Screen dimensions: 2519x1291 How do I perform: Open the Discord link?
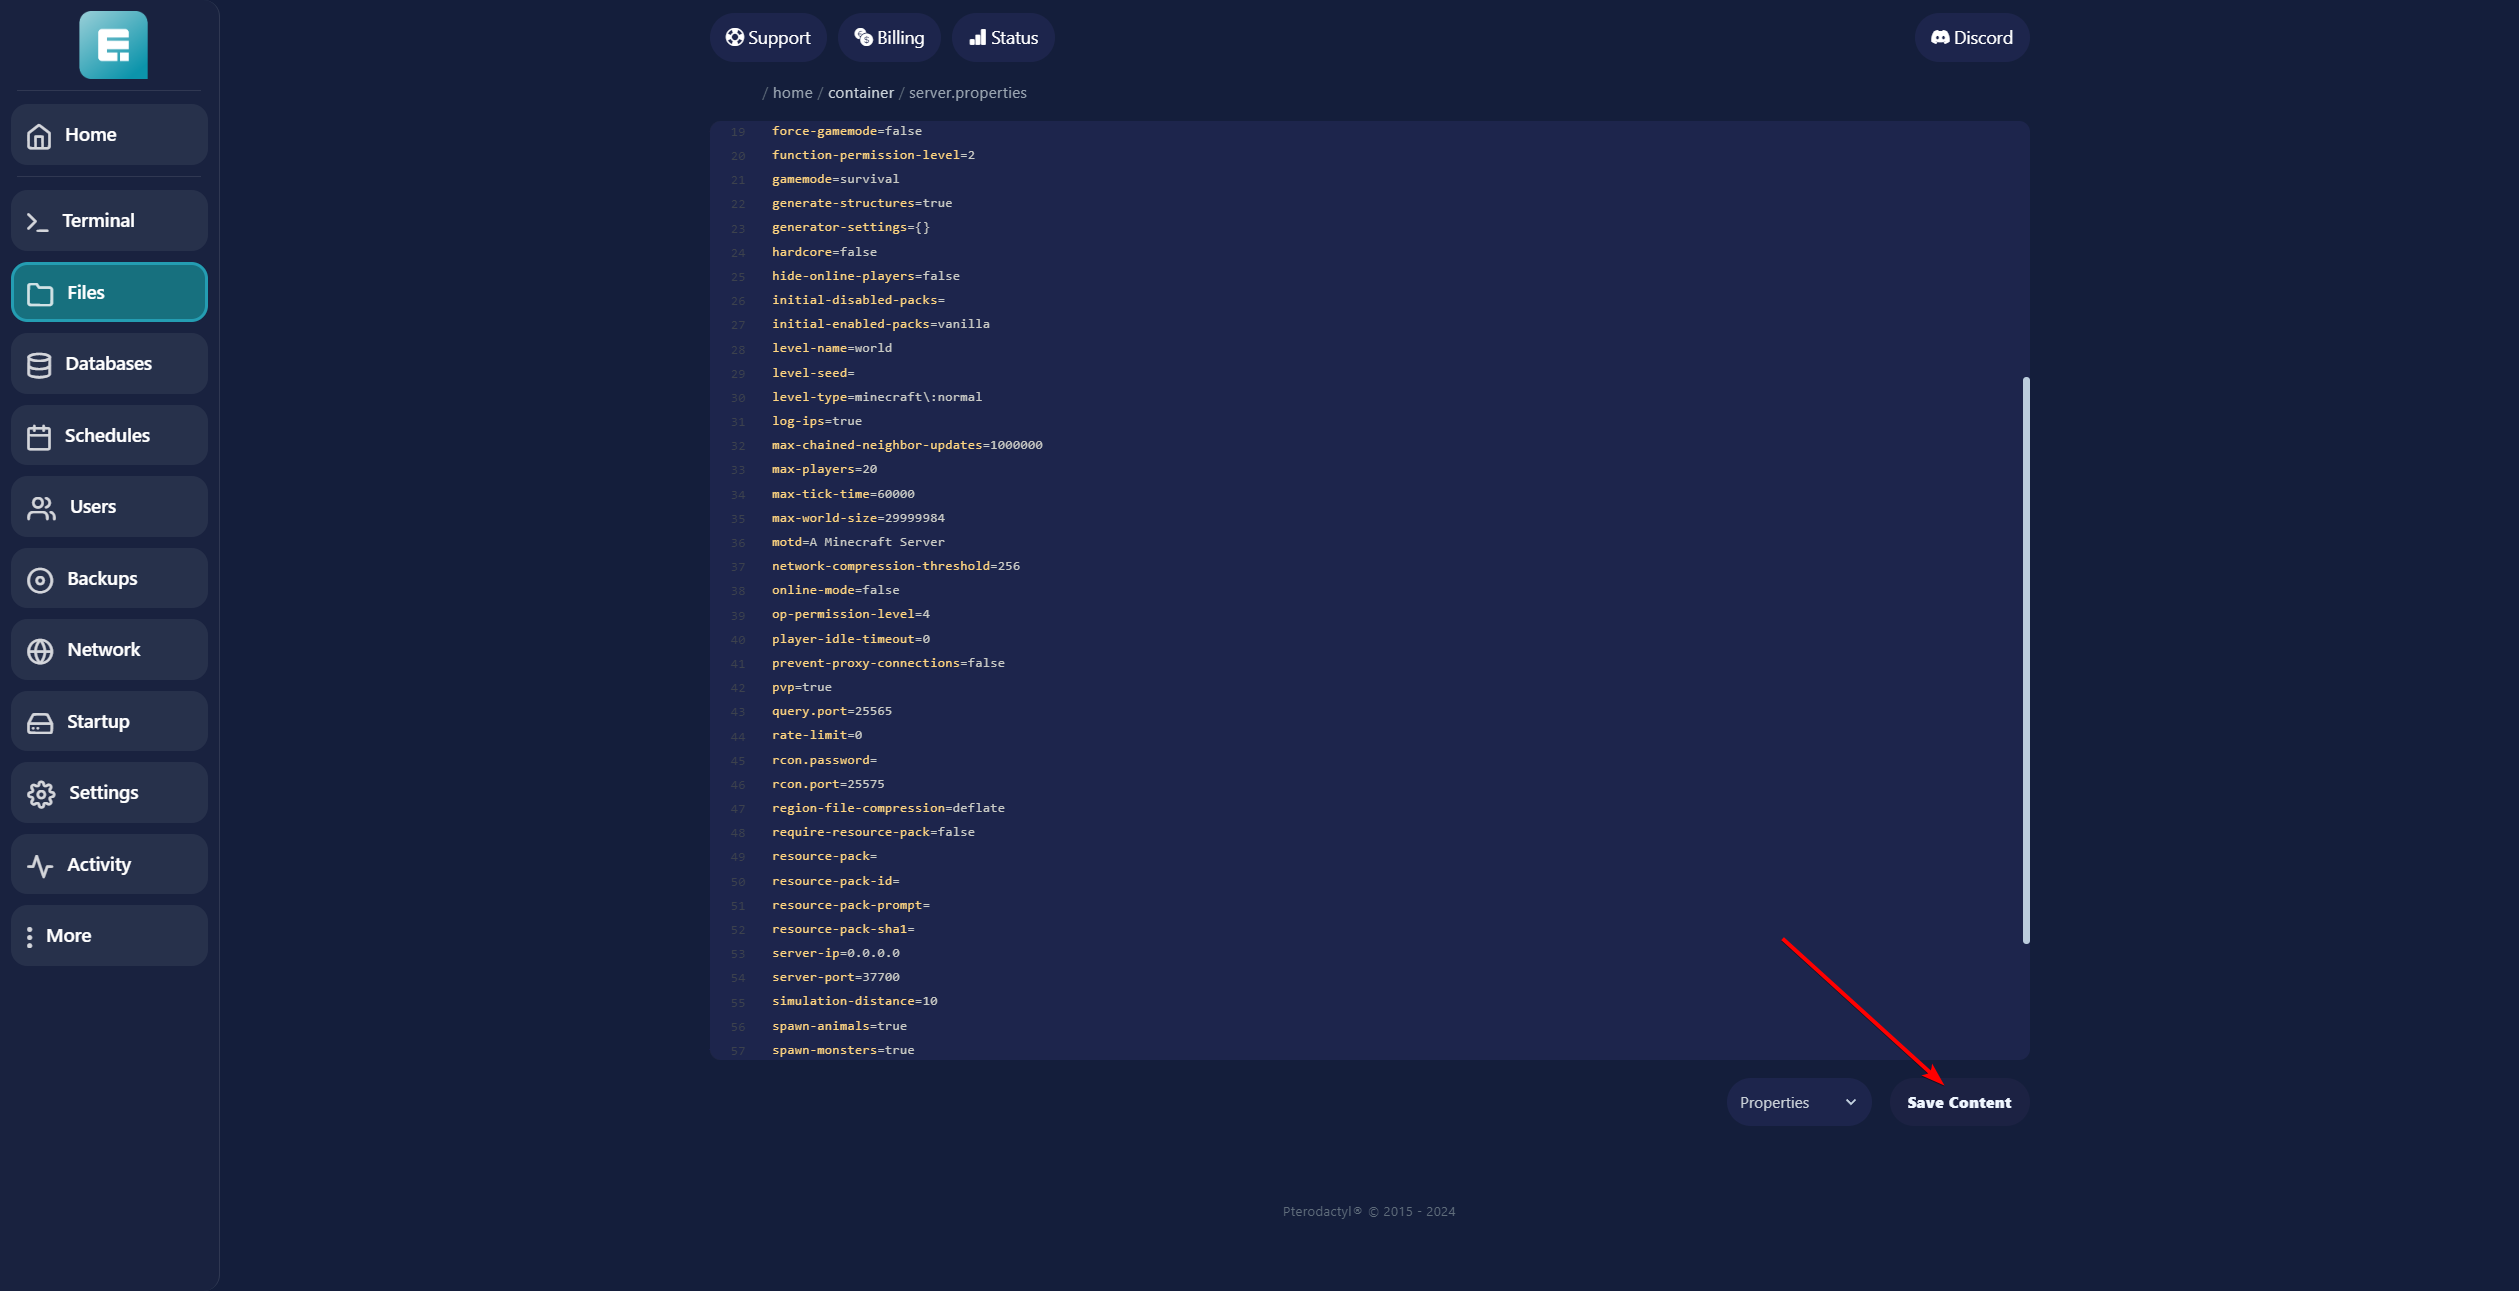[x=1971, y=38]
